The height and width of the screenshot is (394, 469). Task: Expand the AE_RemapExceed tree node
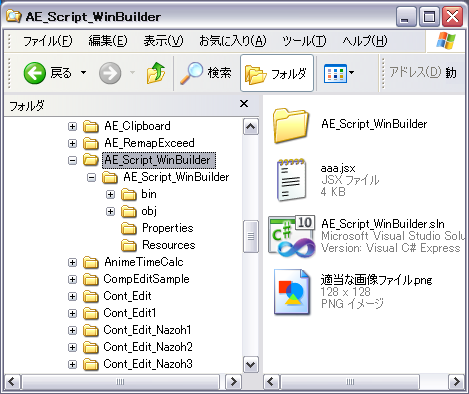pos(72,143)
